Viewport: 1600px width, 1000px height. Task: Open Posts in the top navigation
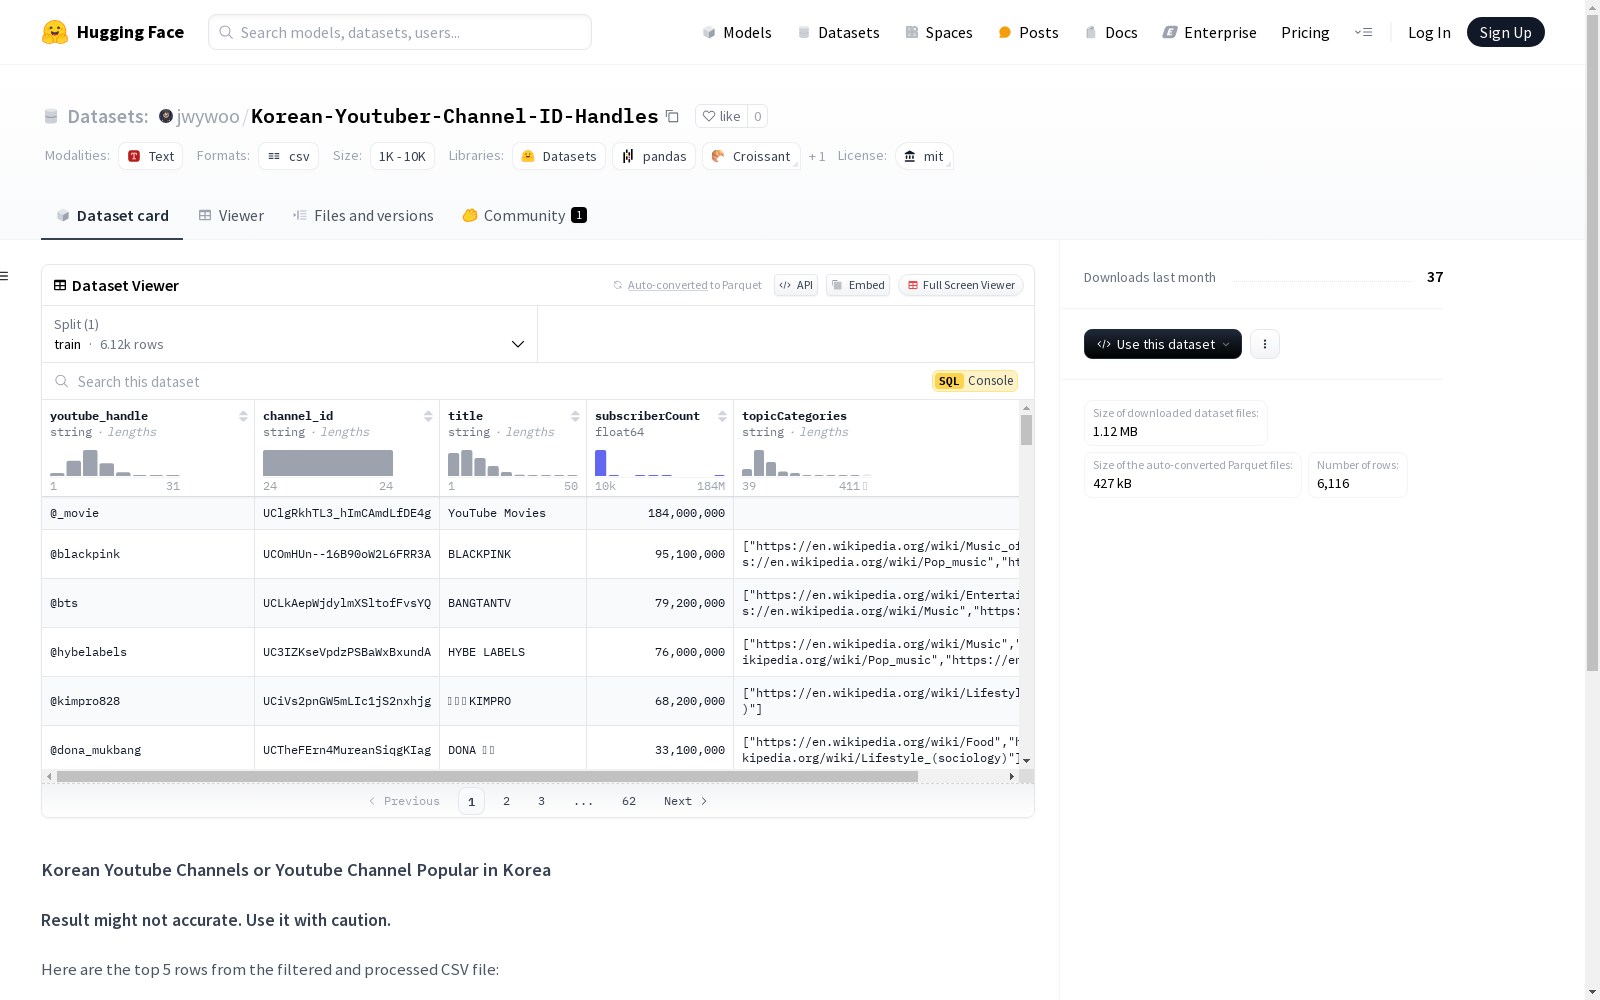click(x=1028, y=32)
